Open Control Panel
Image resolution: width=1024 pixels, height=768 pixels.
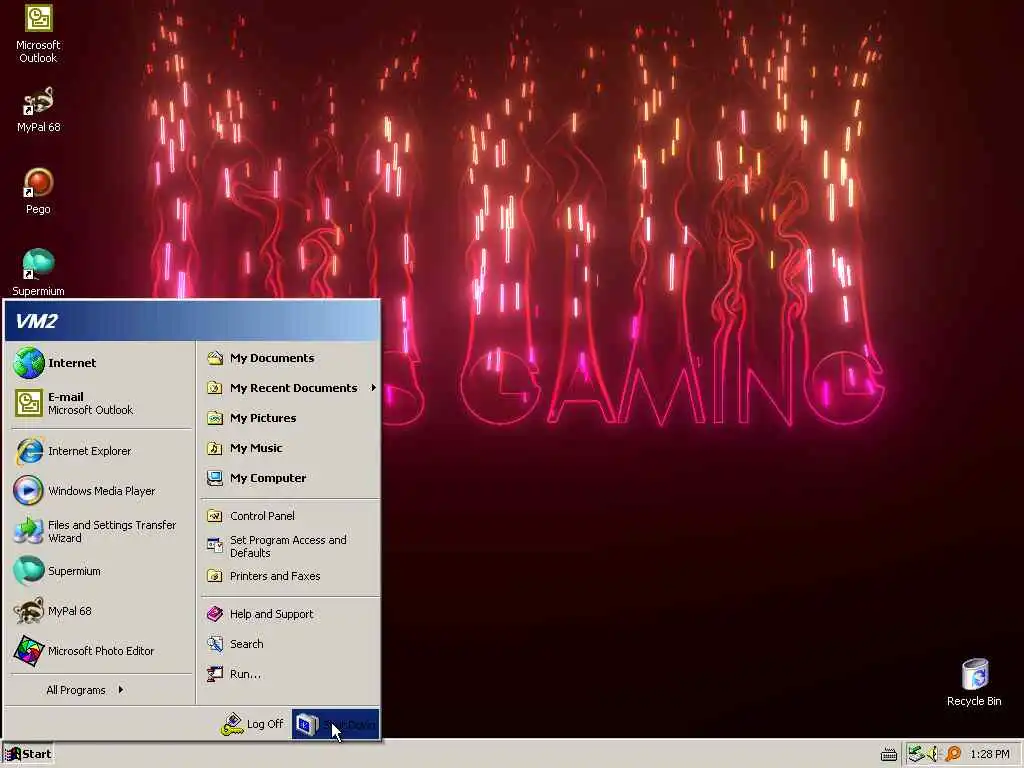[x=289, y=516]
